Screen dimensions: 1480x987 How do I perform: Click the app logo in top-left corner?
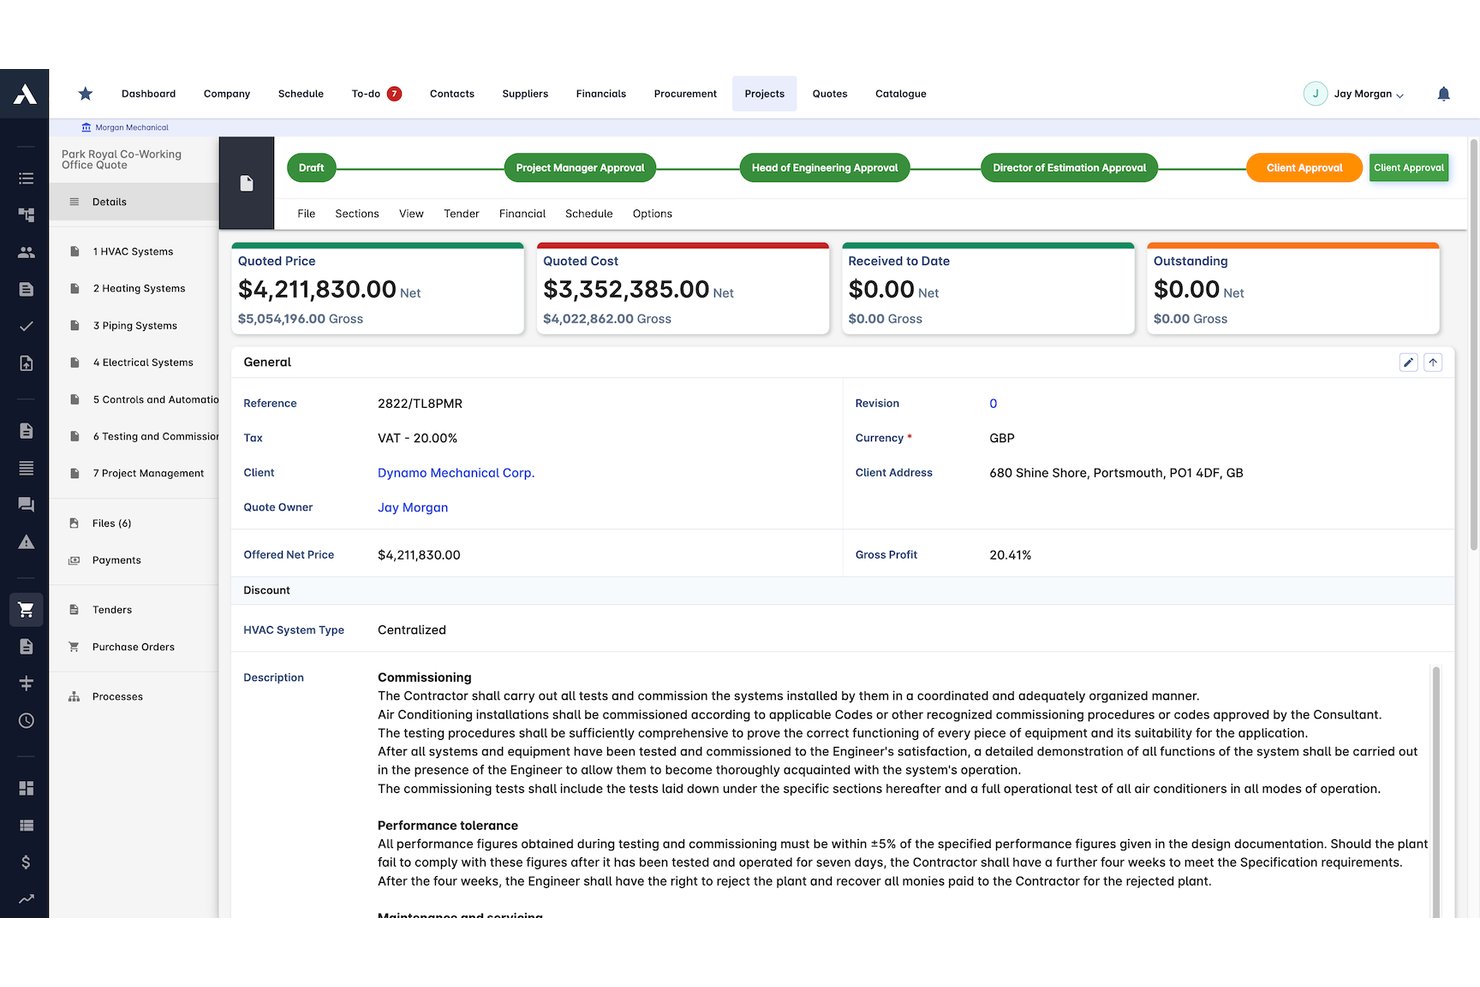pyautogui.click(x=25, y=94)
